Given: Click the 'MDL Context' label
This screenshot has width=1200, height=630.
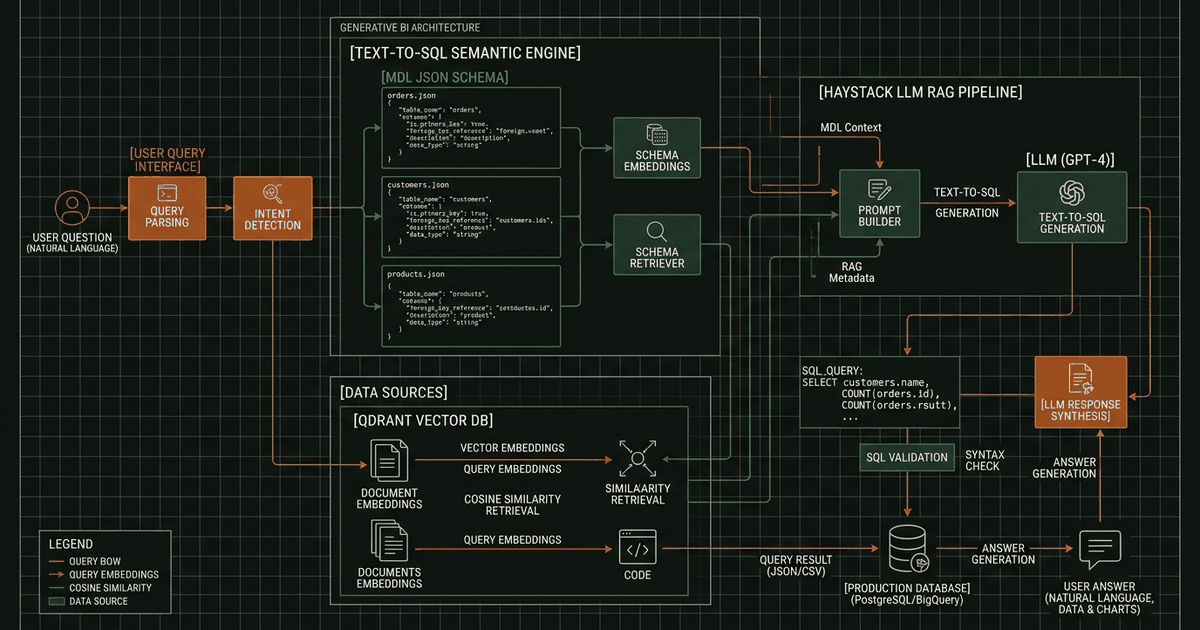Looking at the screenshot, I should pyautogui.click(x=851, y=128).
